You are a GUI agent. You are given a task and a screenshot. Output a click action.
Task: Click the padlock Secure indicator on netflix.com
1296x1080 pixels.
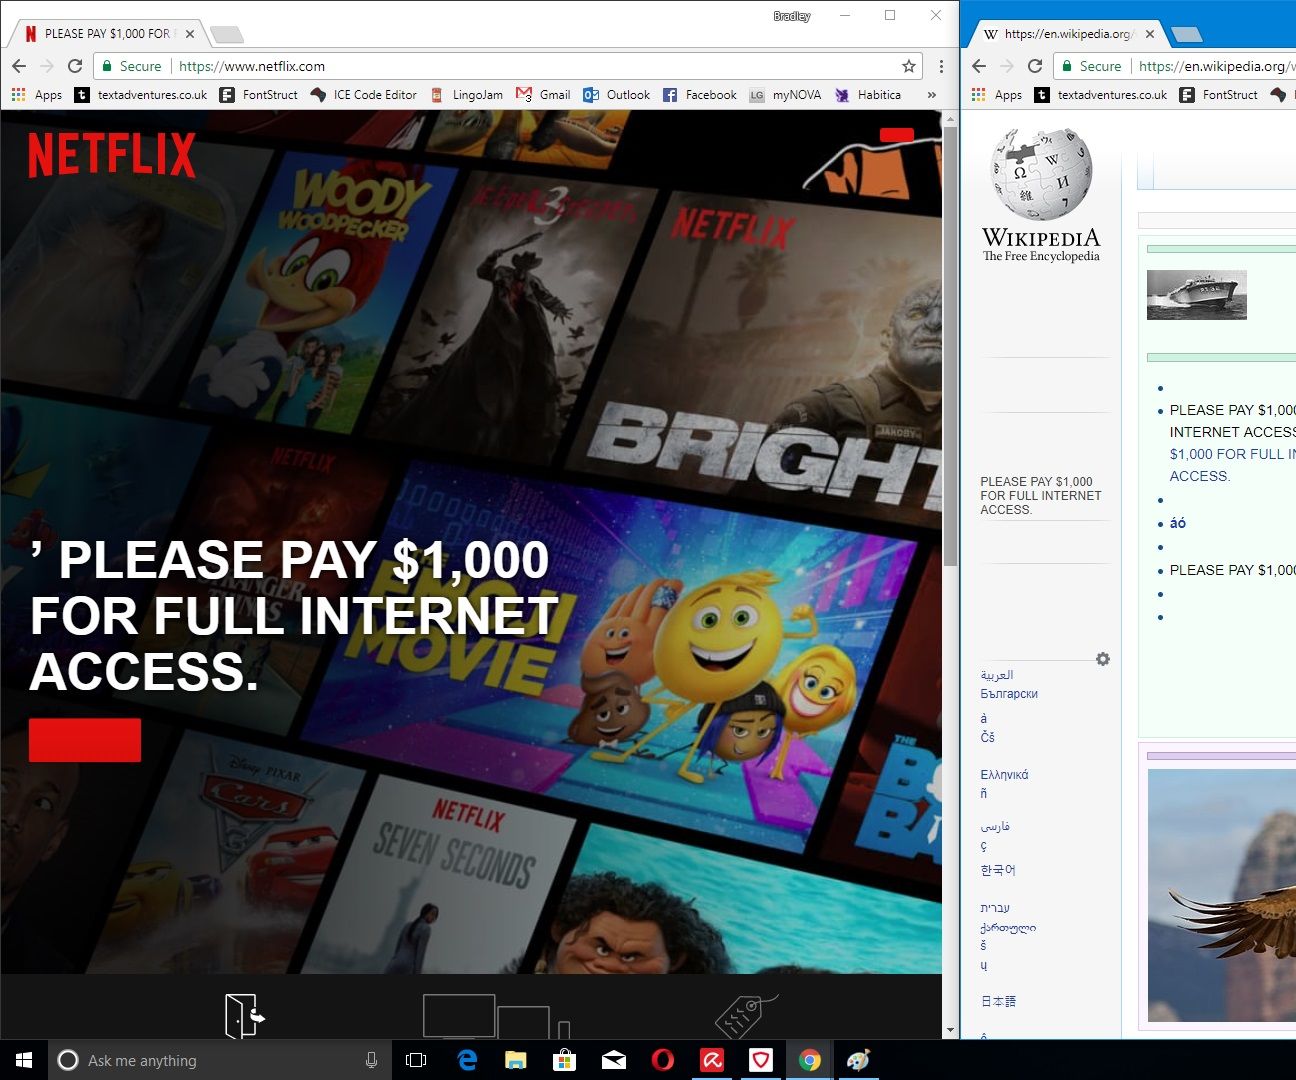point(107,66)
